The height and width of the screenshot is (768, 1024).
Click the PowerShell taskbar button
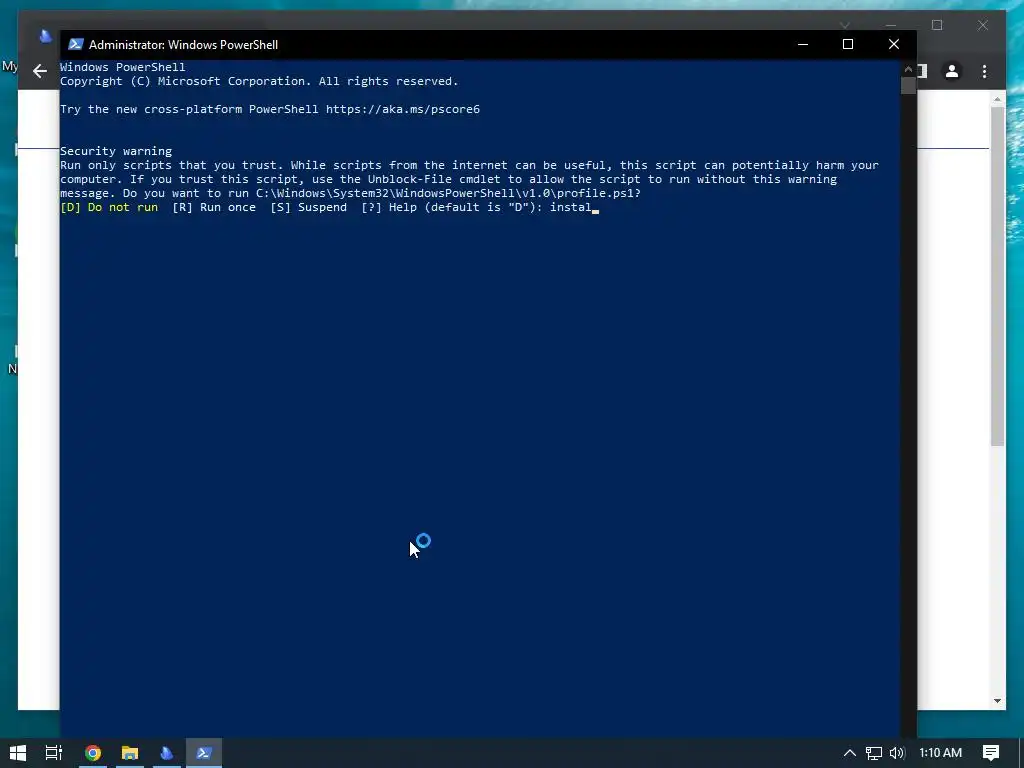coord(204,753)
